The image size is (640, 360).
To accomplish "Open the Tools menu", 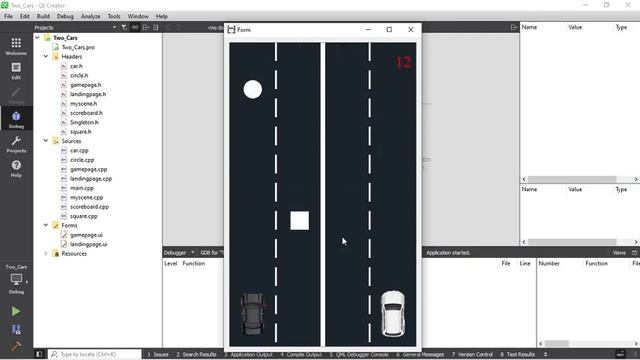I will coord(114,16).
